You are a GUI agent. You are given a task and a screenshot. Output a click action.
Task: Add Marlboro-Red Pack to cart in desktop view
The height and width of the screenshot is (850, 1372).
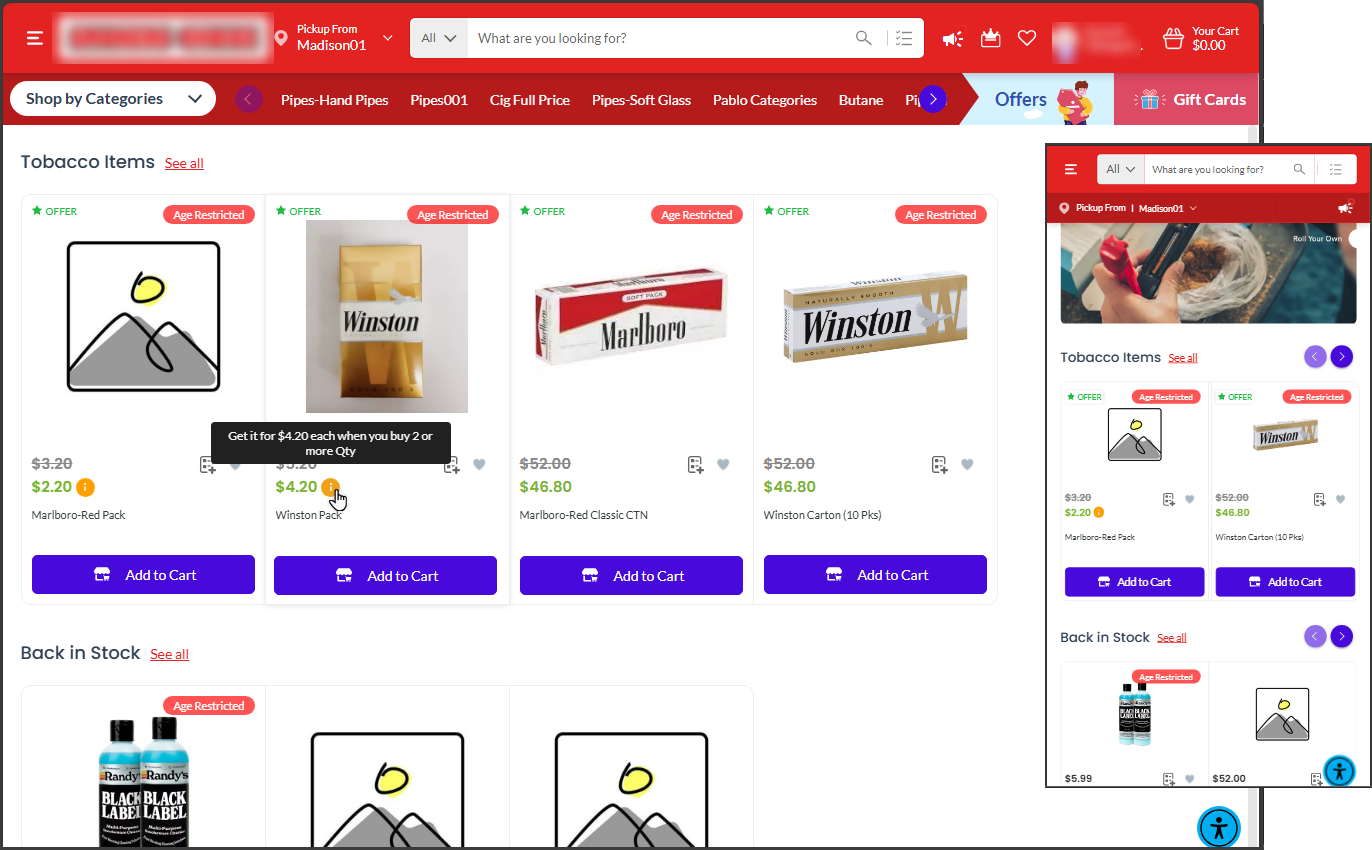(x=143, y=575)
